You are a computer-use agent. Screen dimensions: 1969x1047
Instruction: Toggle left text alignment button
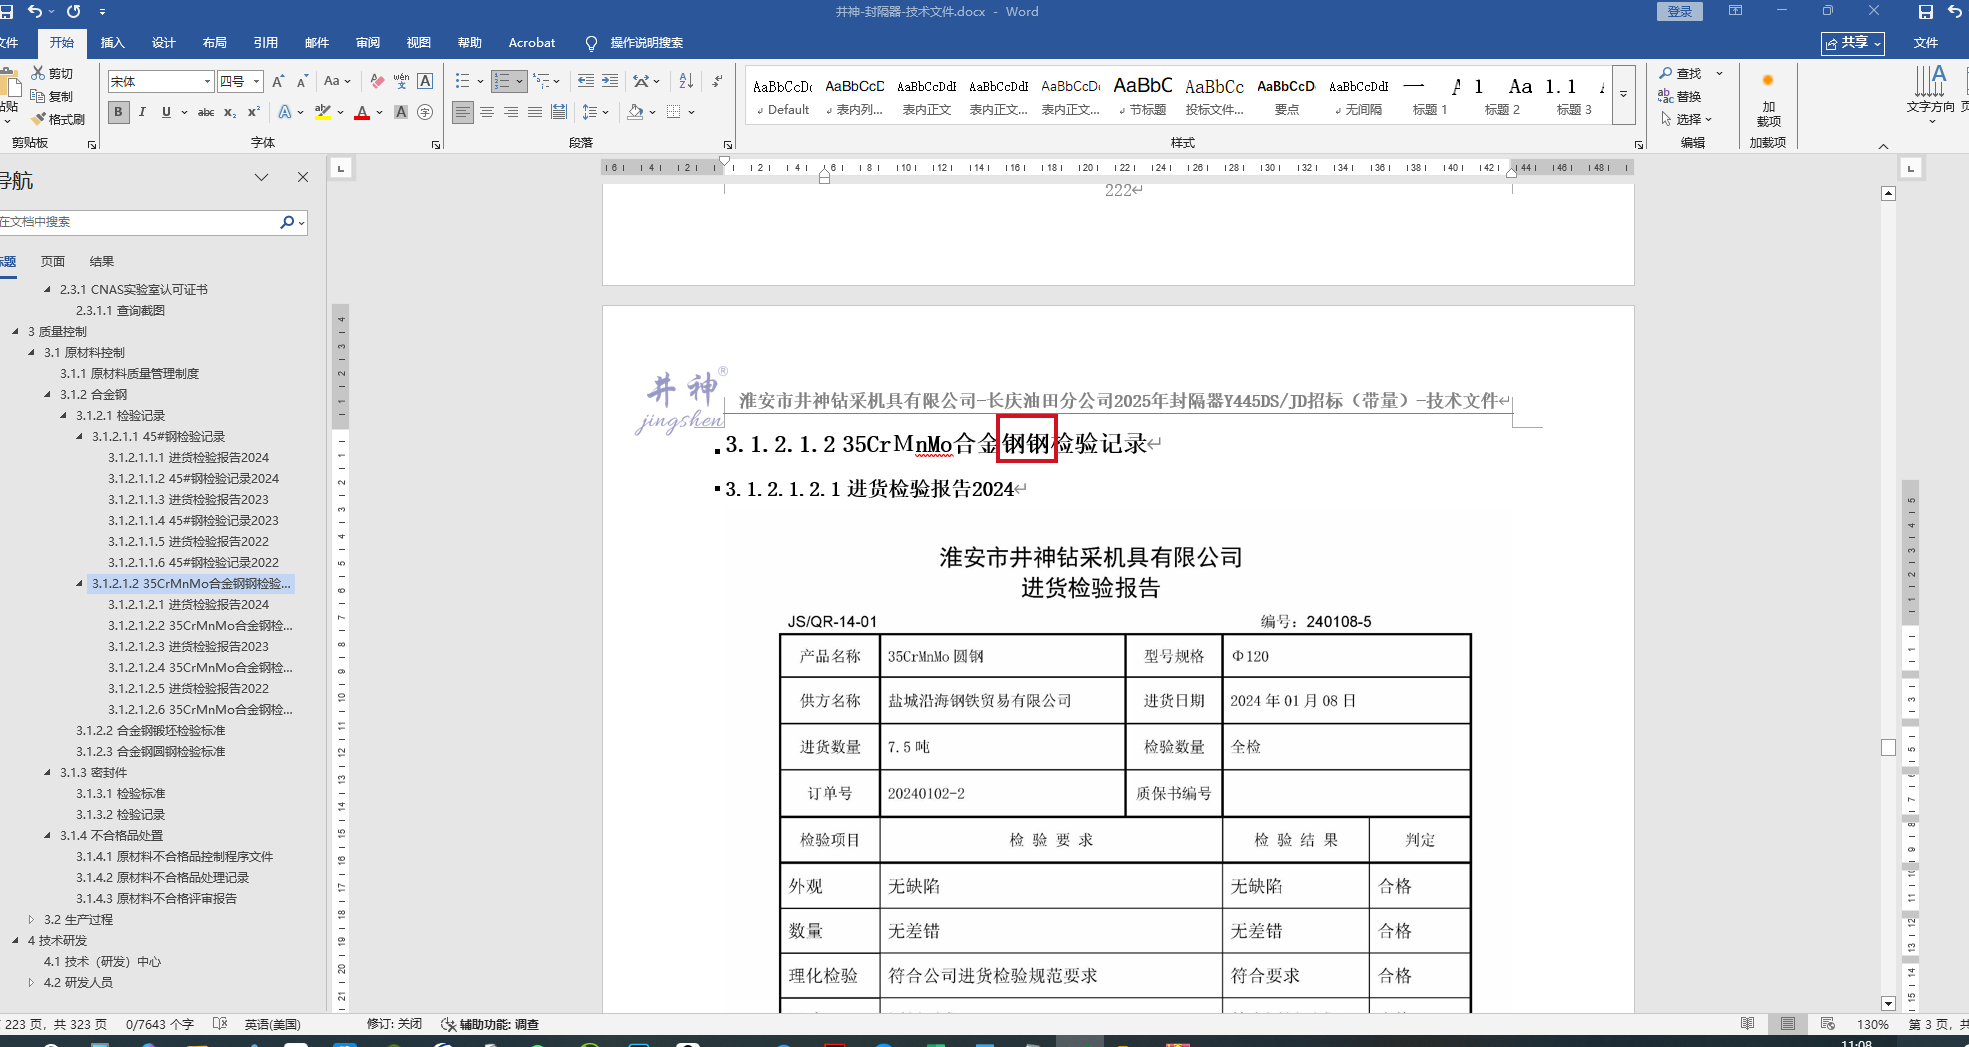[462, 112]
